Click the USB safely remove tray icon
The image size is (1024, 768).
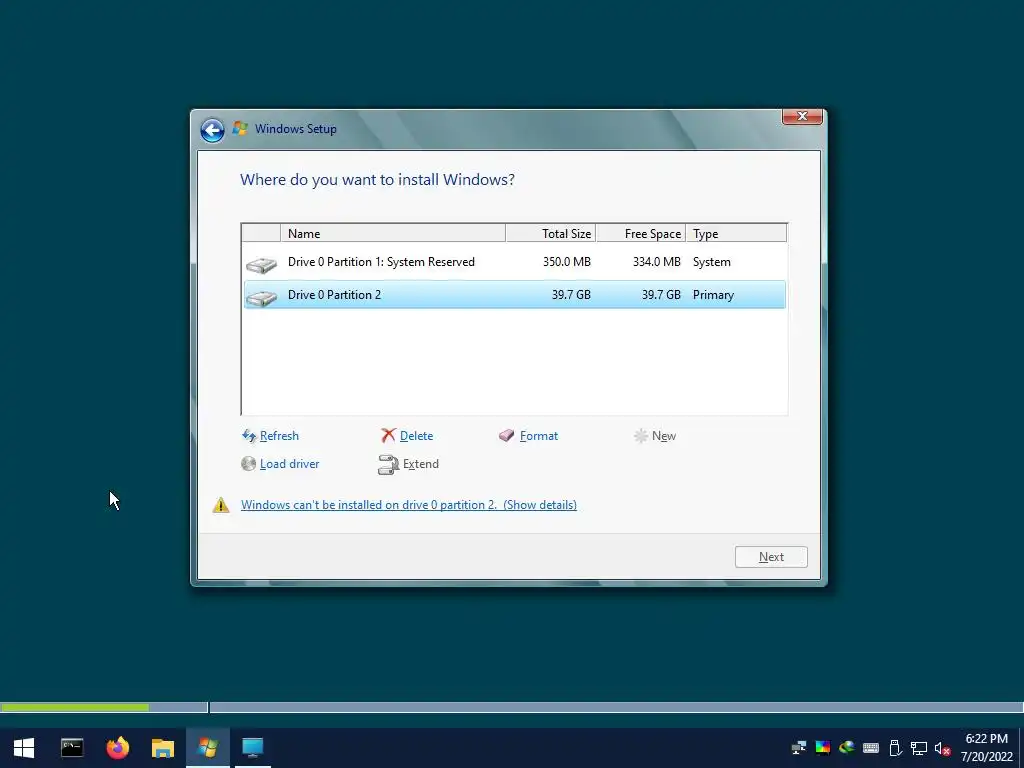tap(895, 748)
